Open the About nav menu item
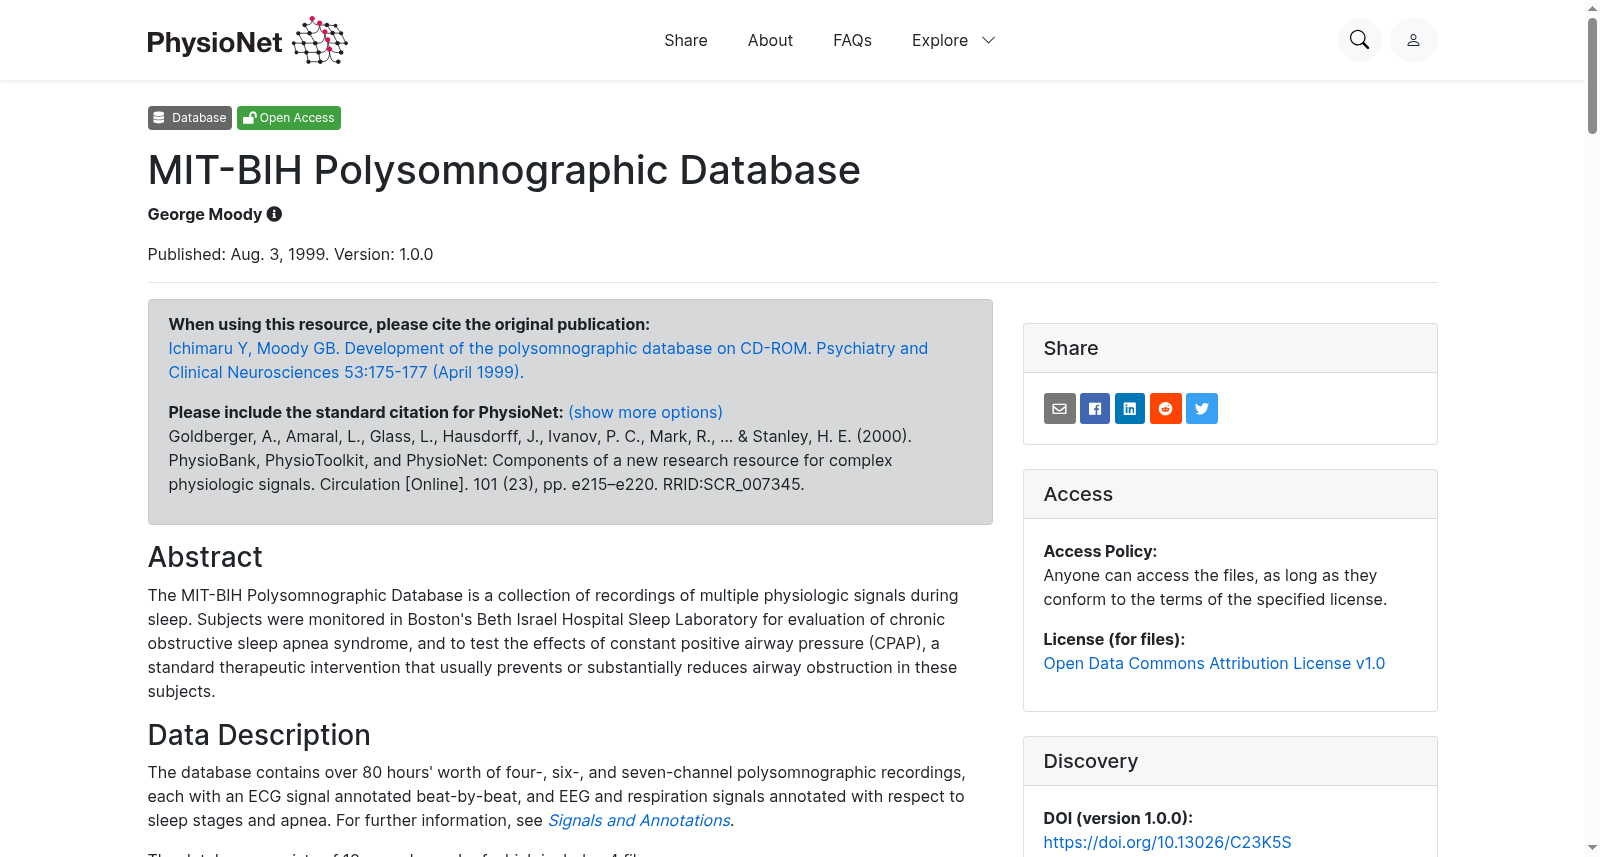The width and height of the screenshot is (1600, 857). (770, 40)
